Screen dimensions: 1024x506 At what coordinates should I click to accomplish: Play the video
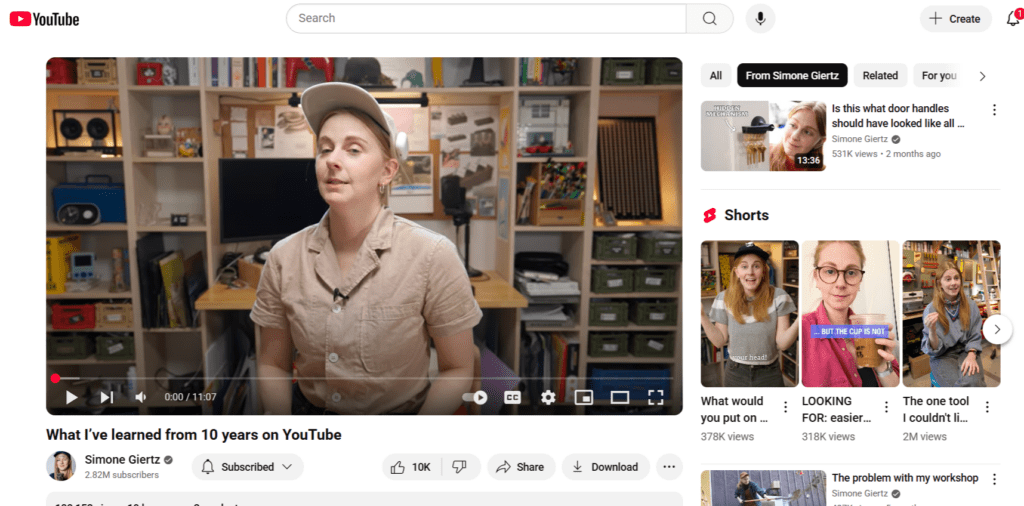pos(72,397)
